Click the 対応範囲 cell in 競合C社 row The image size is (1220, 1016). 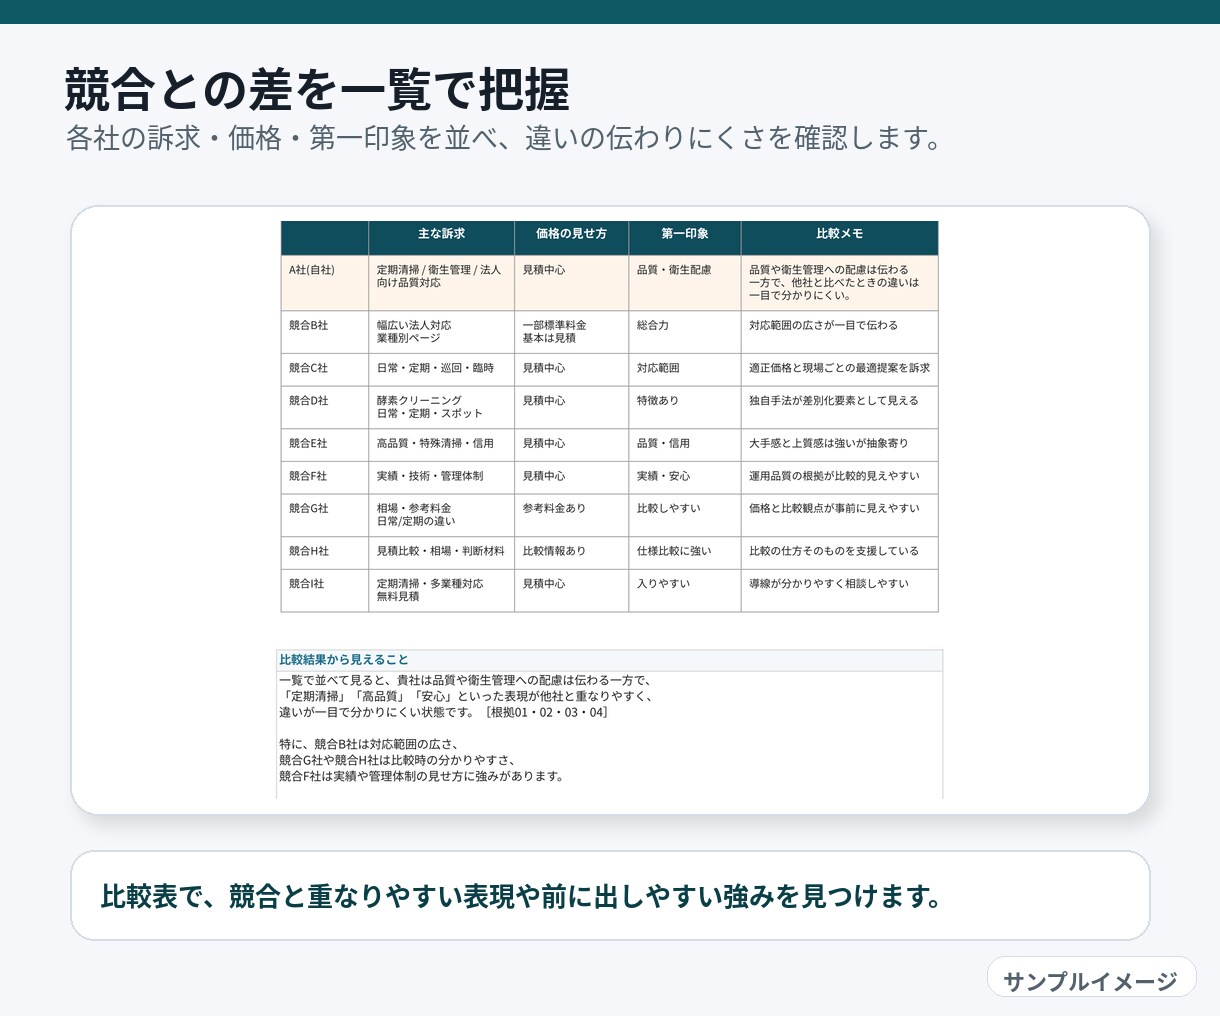685,370
